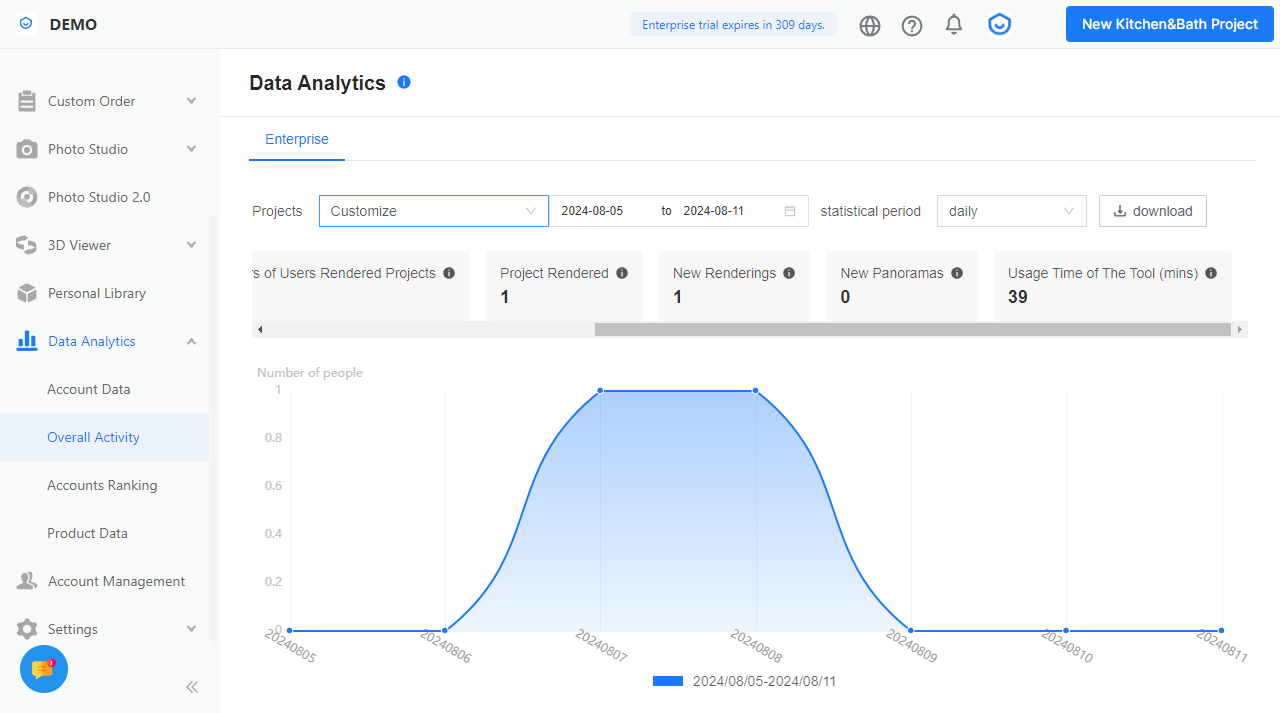Screen dimensions: 1280x713
Task: Click the user avatar icon in header
Action: tap(999, 24)
